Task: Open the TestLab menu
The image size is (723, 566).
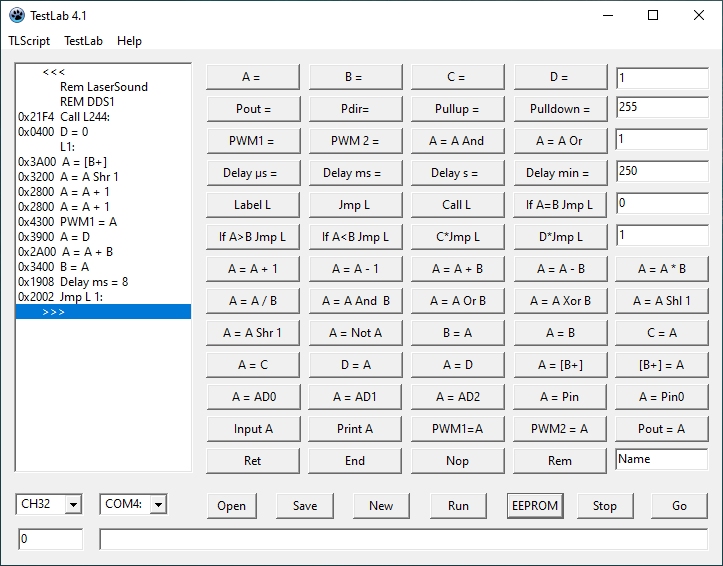Action: point(83,41)
